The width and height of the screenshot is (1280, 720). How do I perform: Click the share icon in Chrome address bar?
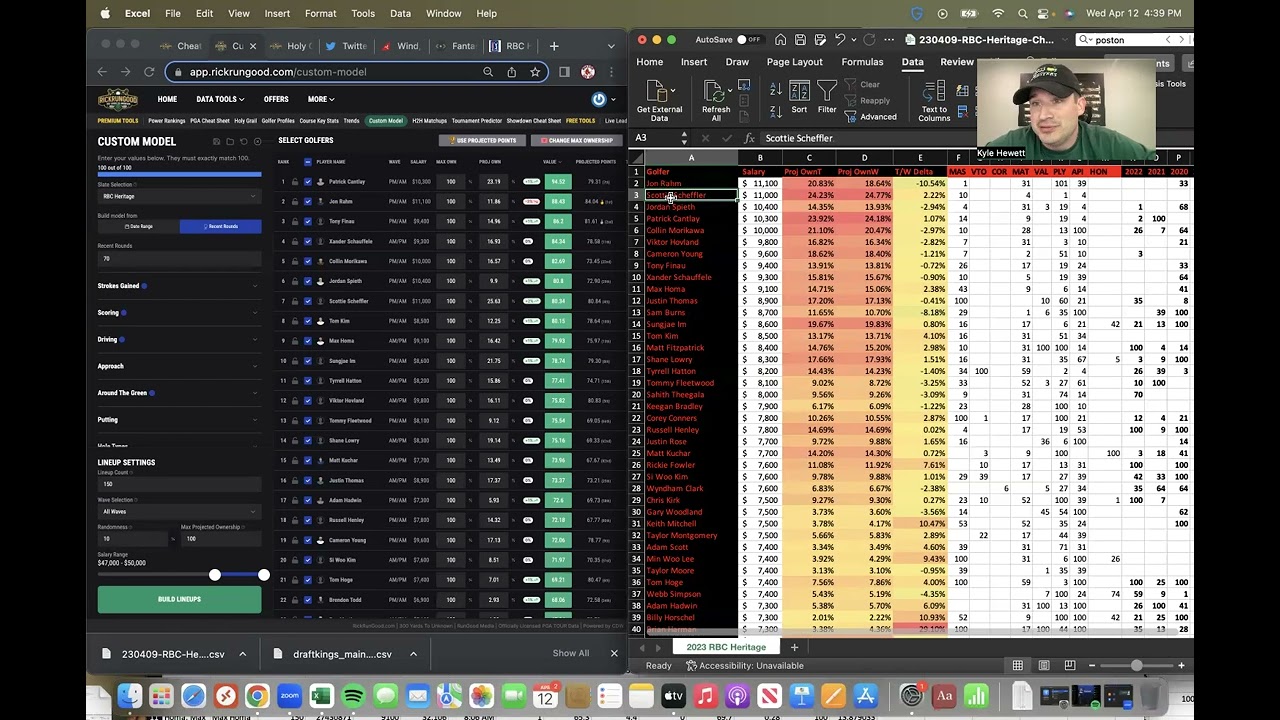tap(511, 72)
